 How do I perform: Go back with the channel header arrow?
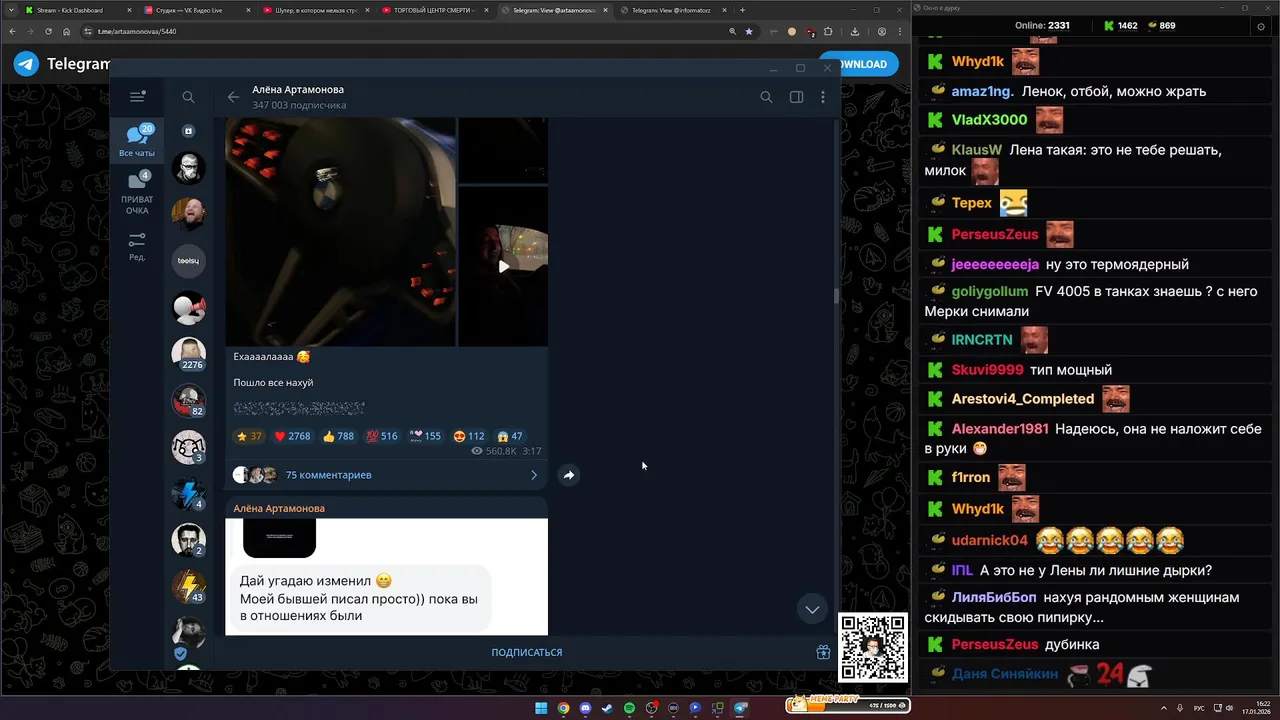(233, 97)
